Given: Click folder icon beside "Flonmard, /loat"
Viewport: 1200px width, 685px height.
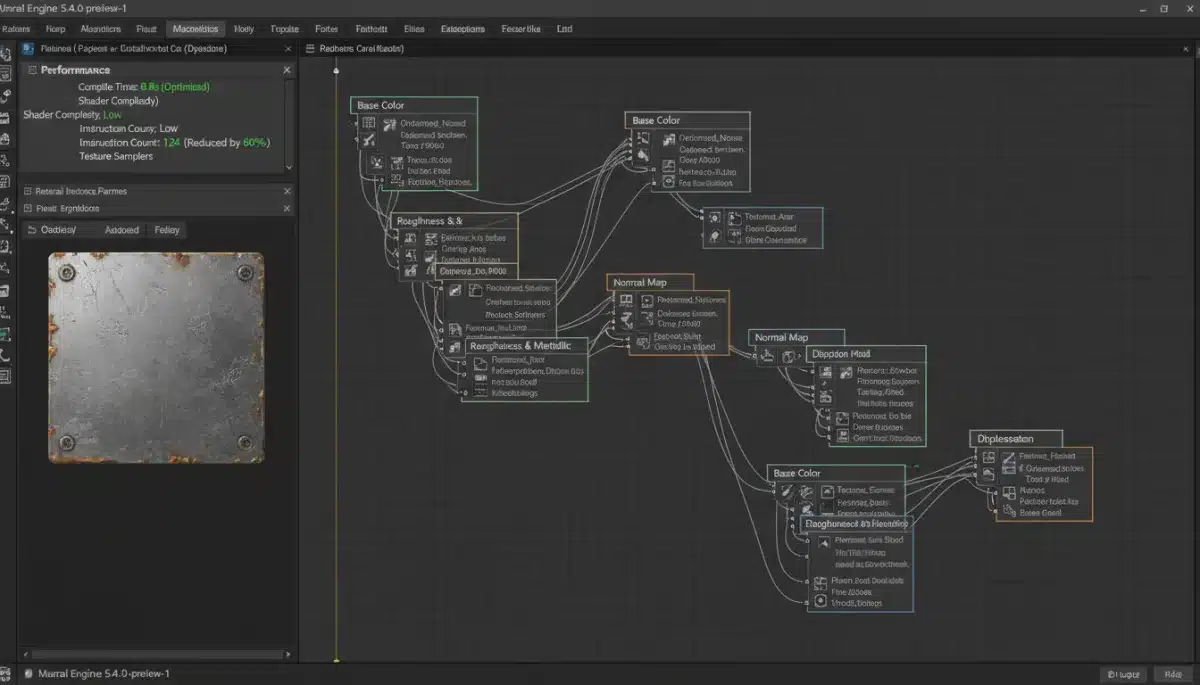Looking at the screenshot, I should pyautogui.click(x=479, y=362).
